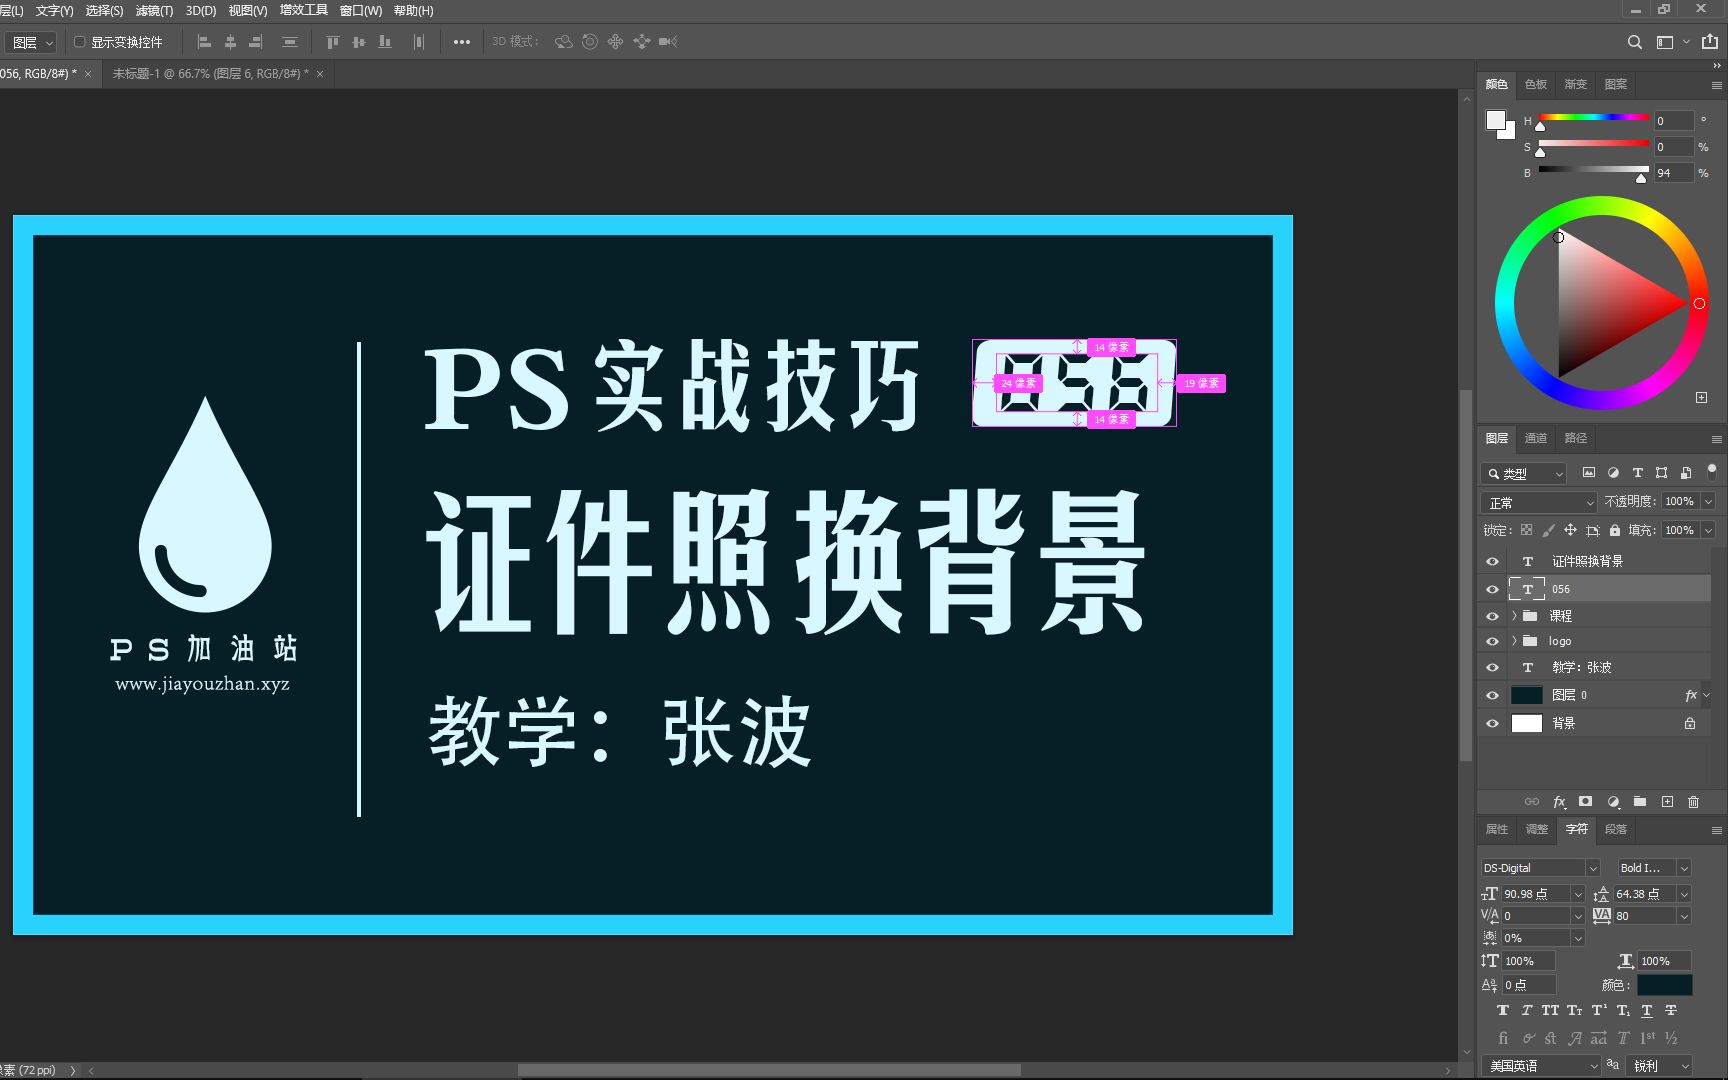Hide the 证件照换背景 text layer
This screenshot has width=1728, height=1080.
click(x=1492, y=561)
